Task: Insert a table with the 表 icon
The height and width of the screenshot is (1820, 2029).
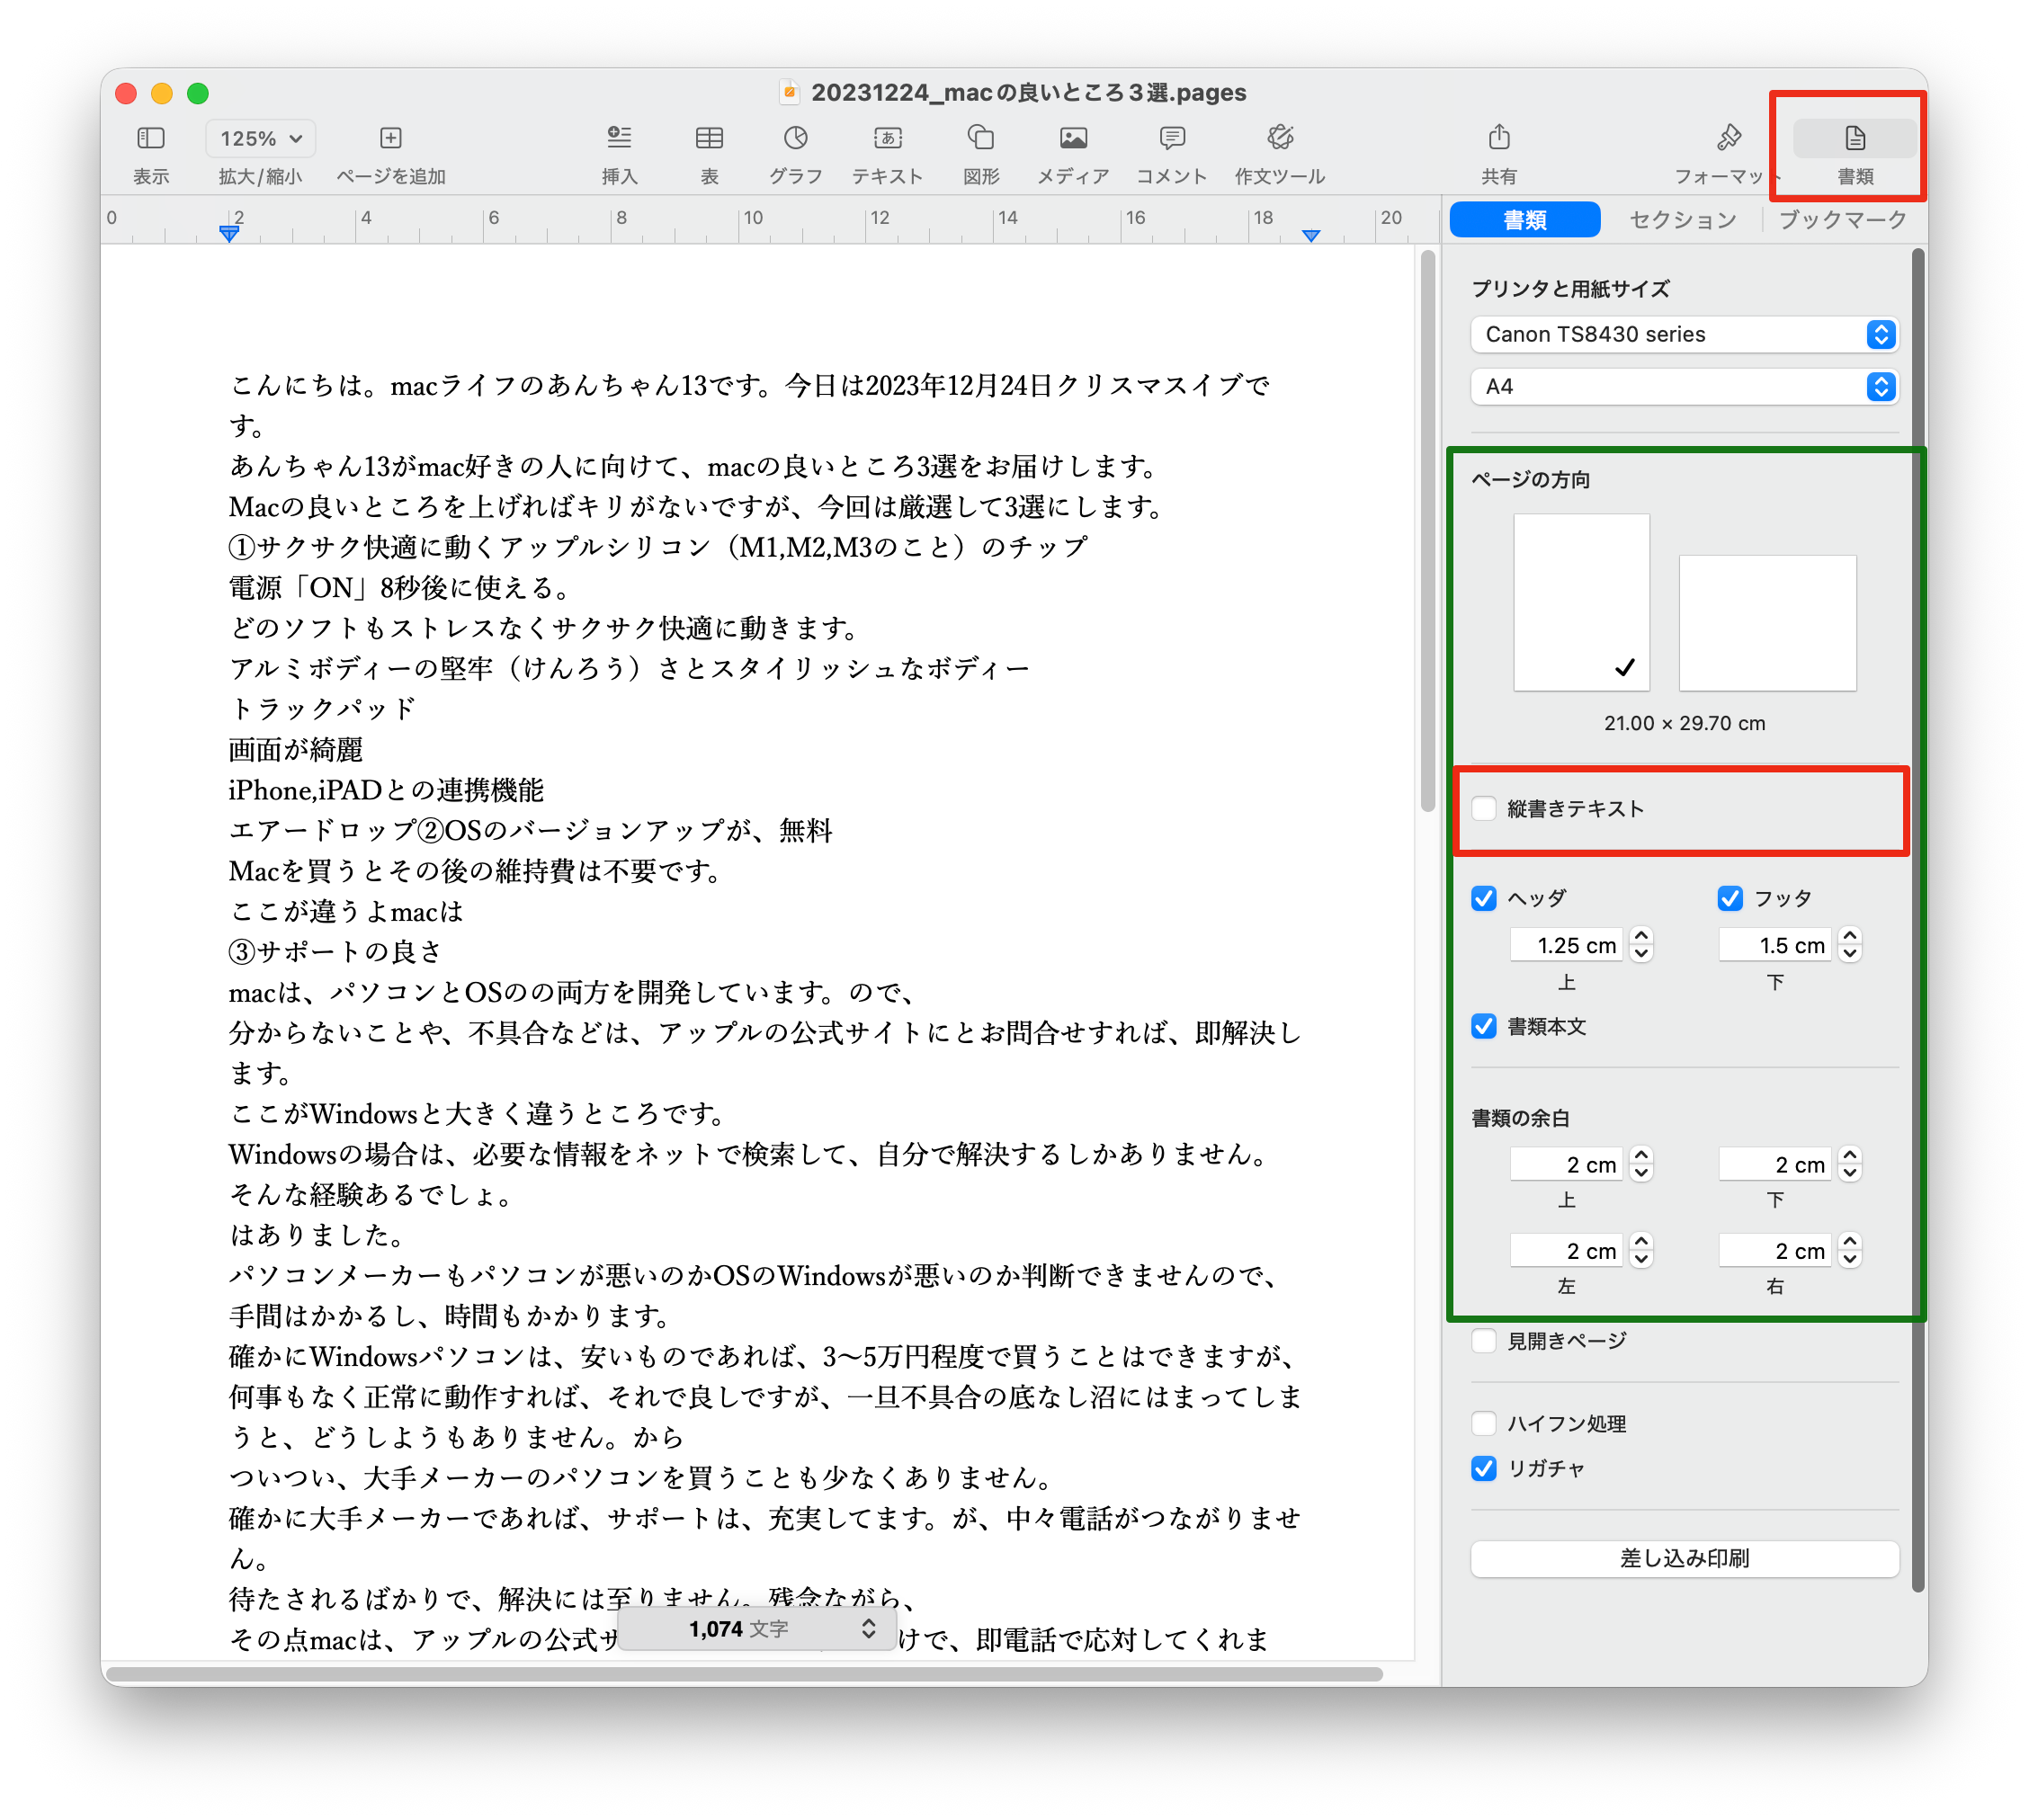Action: click(709, 138)
